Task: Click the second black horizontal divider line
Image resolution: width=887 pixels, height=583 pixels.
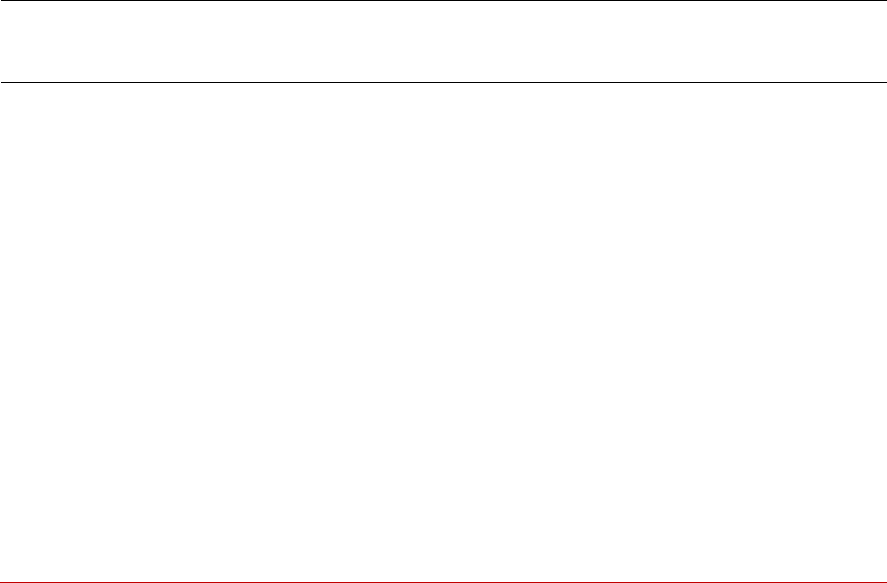Action: [x=444, y=83]
